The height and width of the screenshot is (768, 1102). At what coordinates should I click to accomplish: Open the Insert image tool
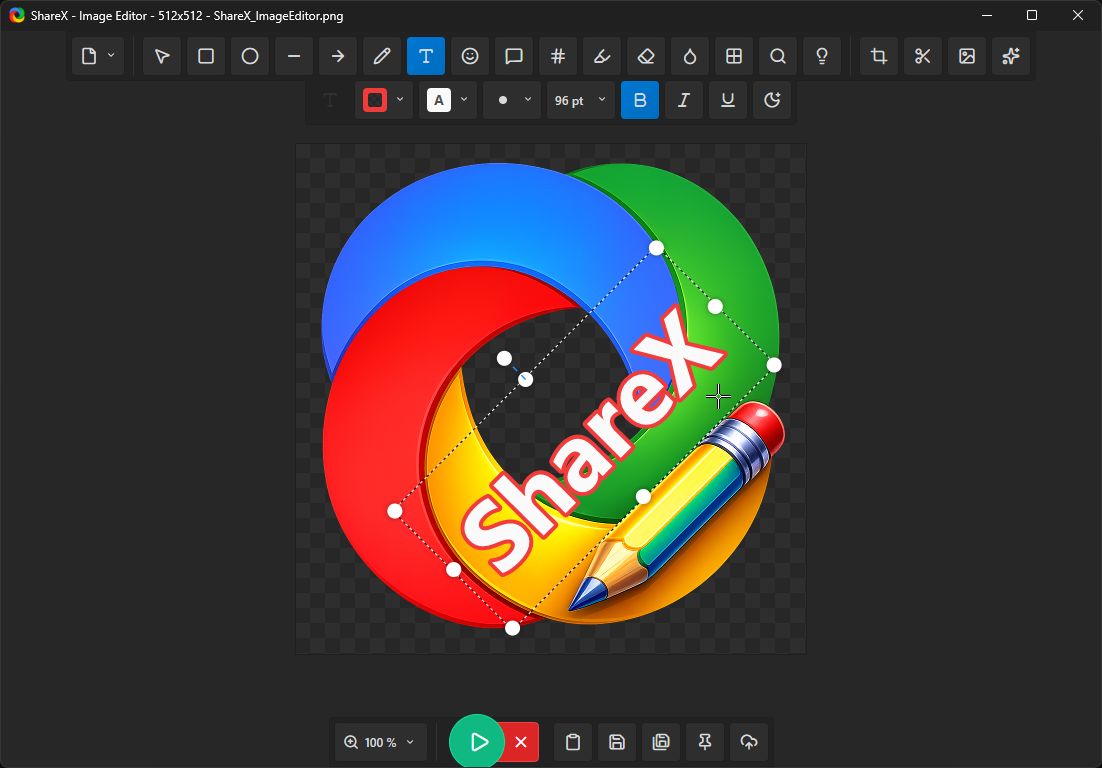click(967, 56)
